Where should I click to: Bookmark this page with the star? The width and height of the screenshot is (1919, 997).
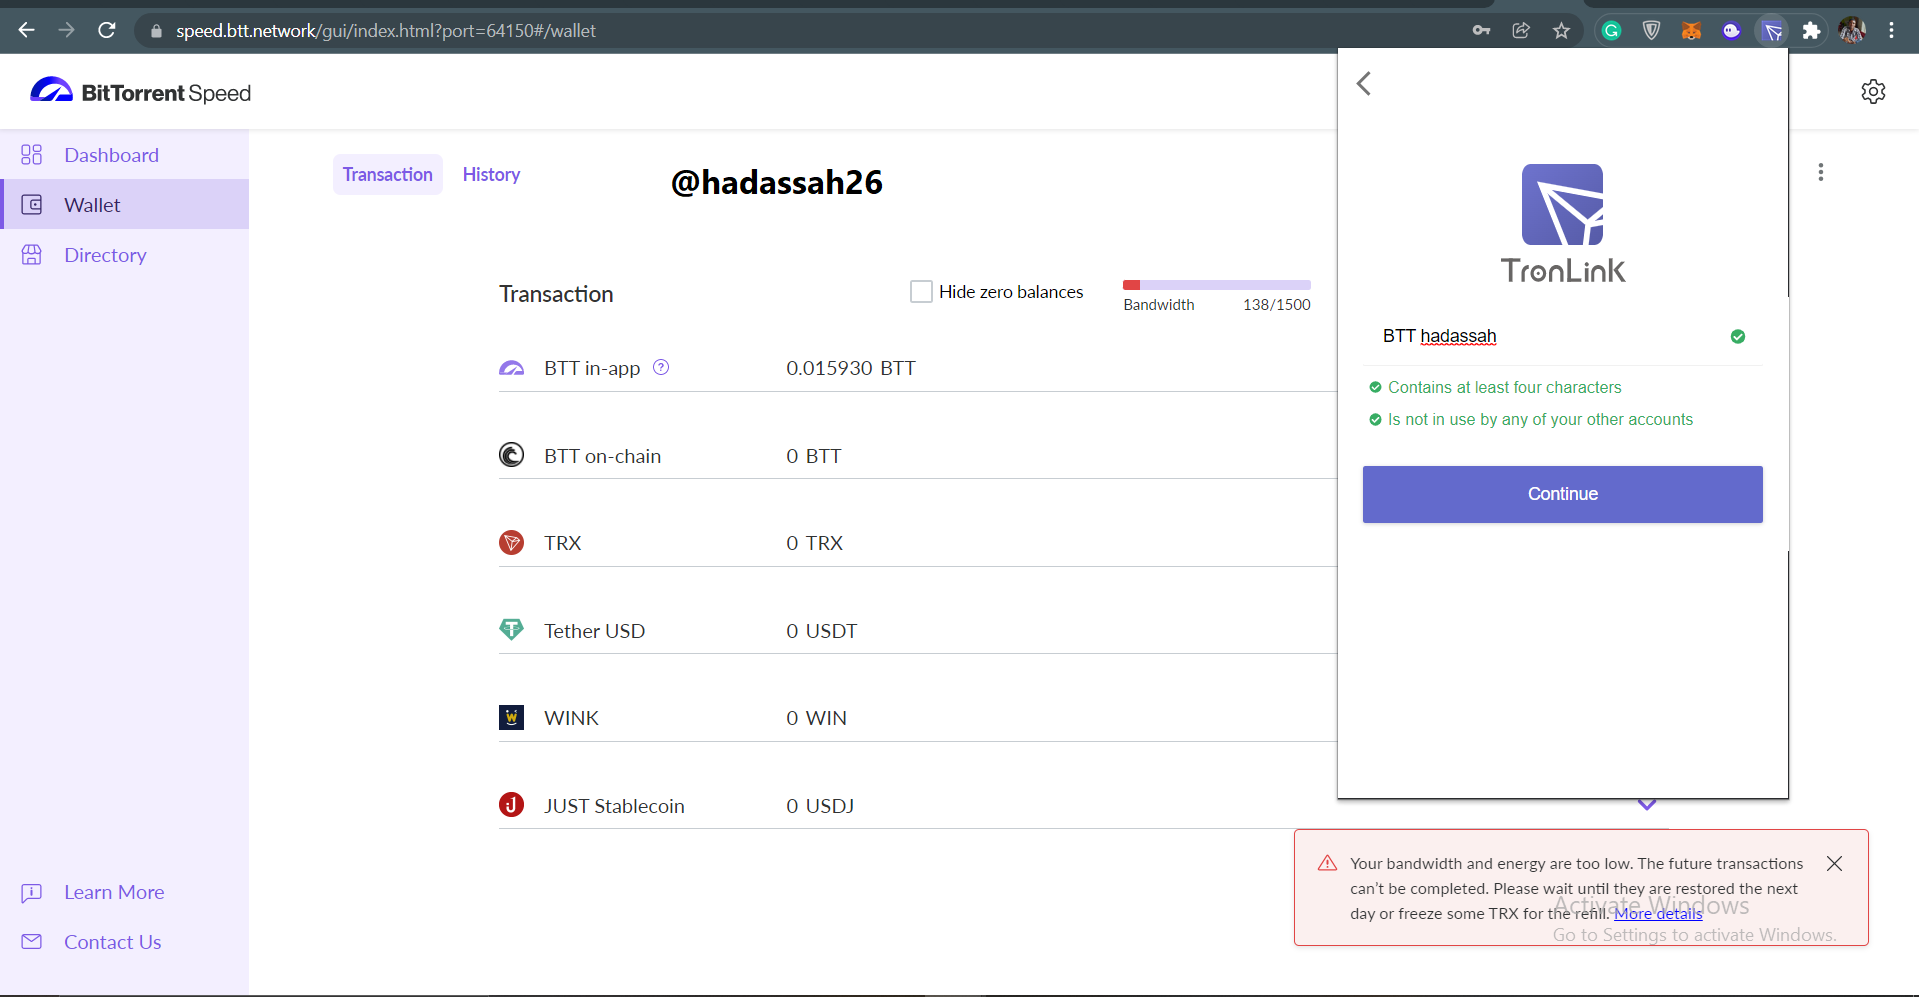[1561, 31]
